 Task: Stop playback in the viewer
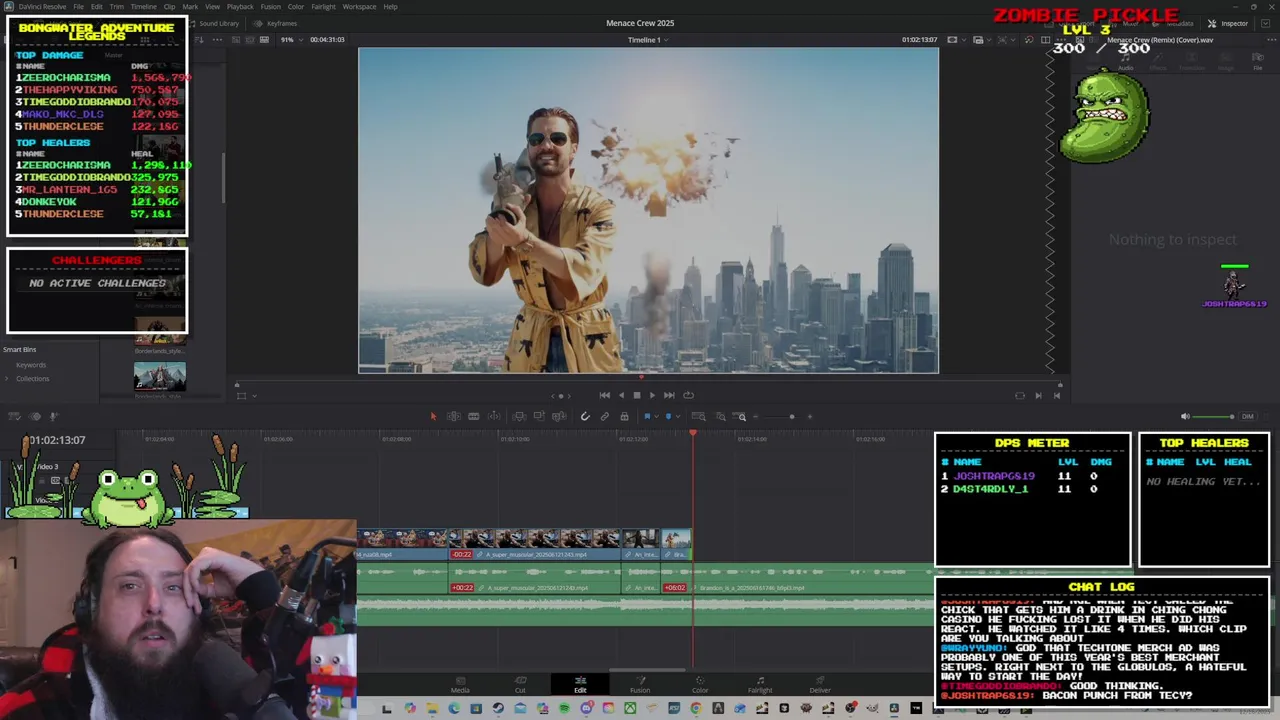click(636, 395)
